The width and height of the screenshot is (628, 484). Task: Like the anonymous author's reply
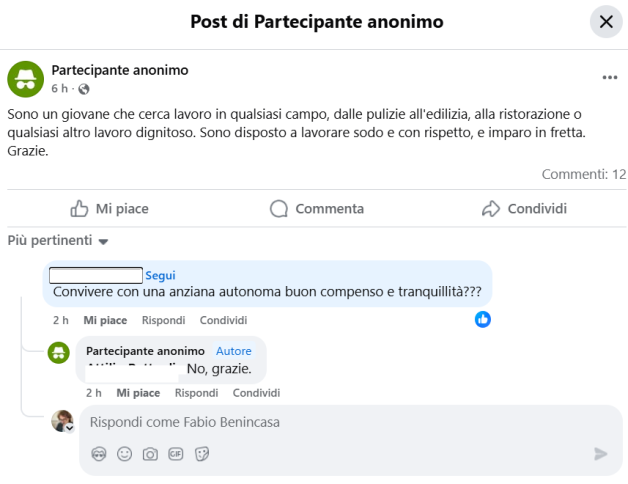point(138,393)
